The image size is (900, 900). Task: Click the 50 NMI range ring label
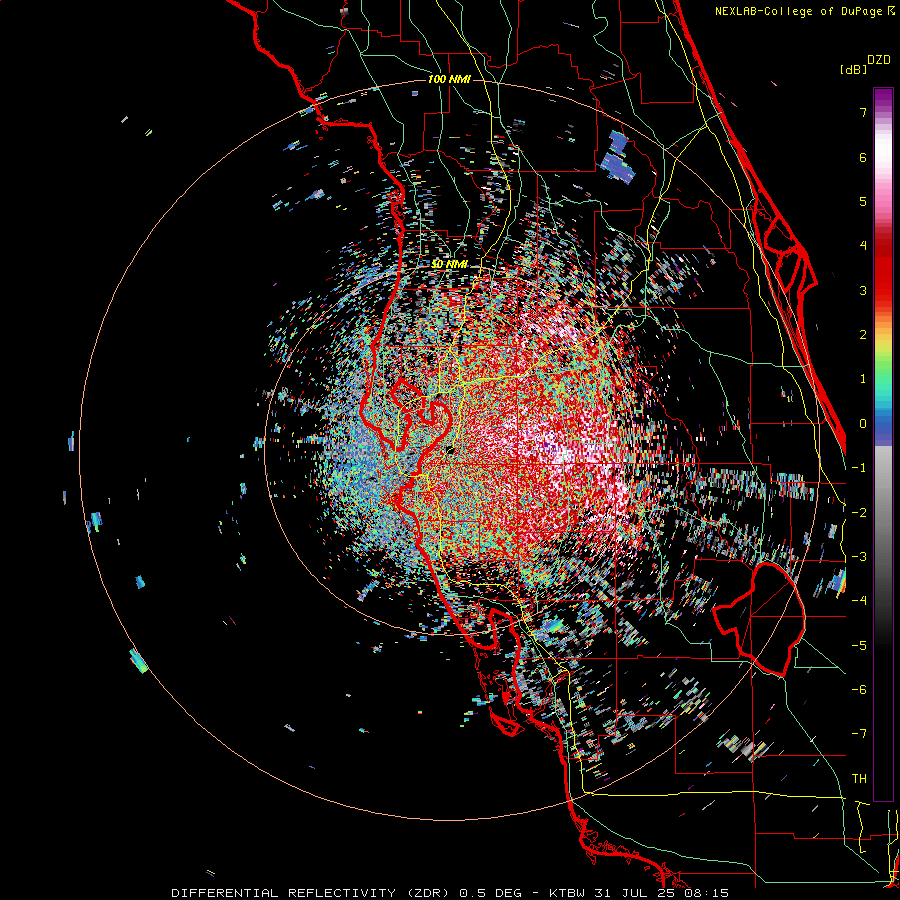pyautogui.click(x=449, y=264)
